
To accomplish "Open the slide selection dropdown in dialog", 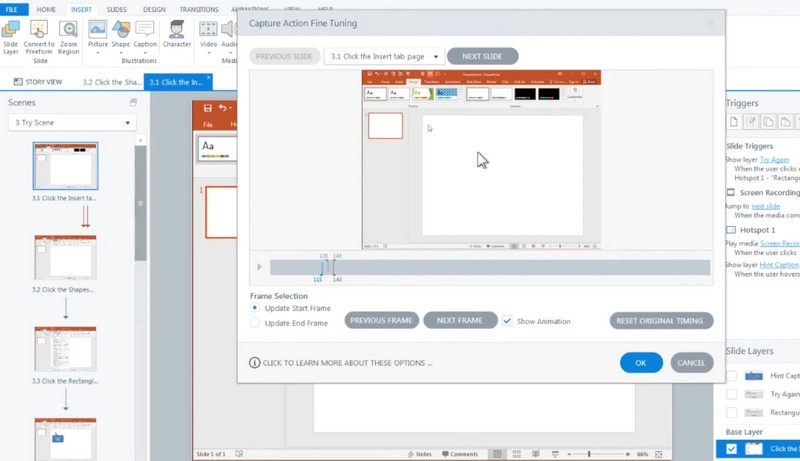I will pyautogui.click(x=384, y=56).
